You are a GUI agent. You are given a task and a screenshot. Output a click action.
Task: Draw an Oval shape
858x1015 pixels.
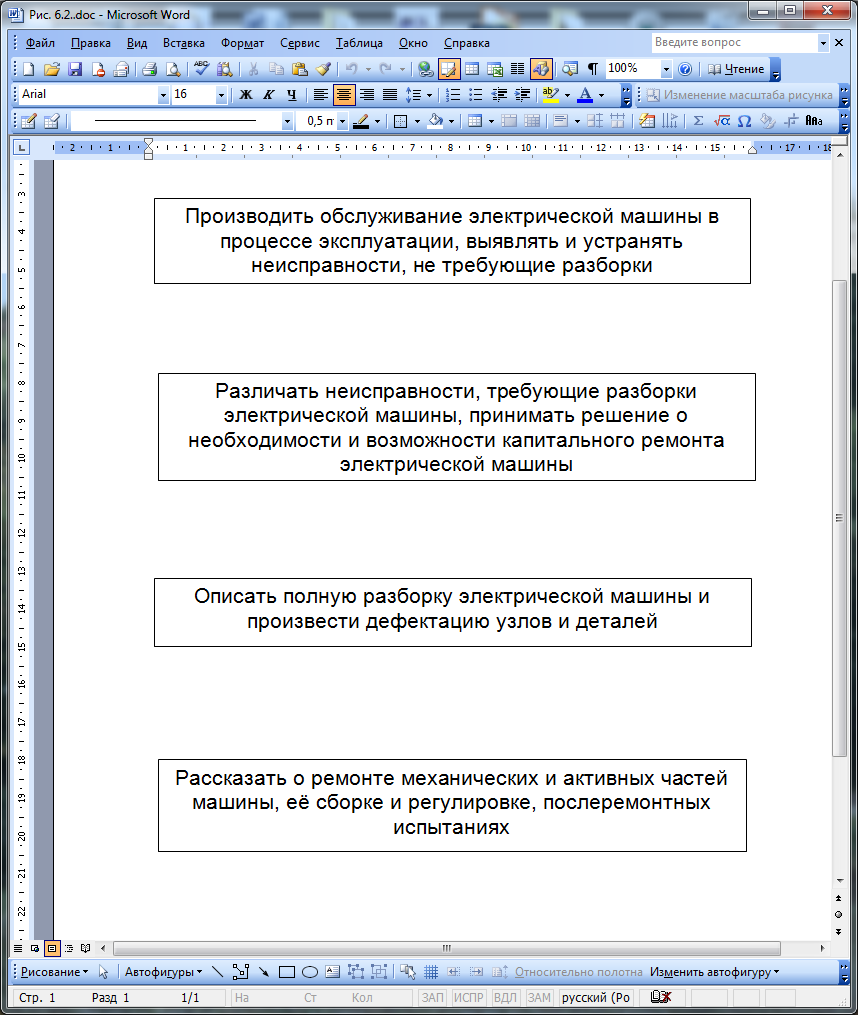point(310,972)
